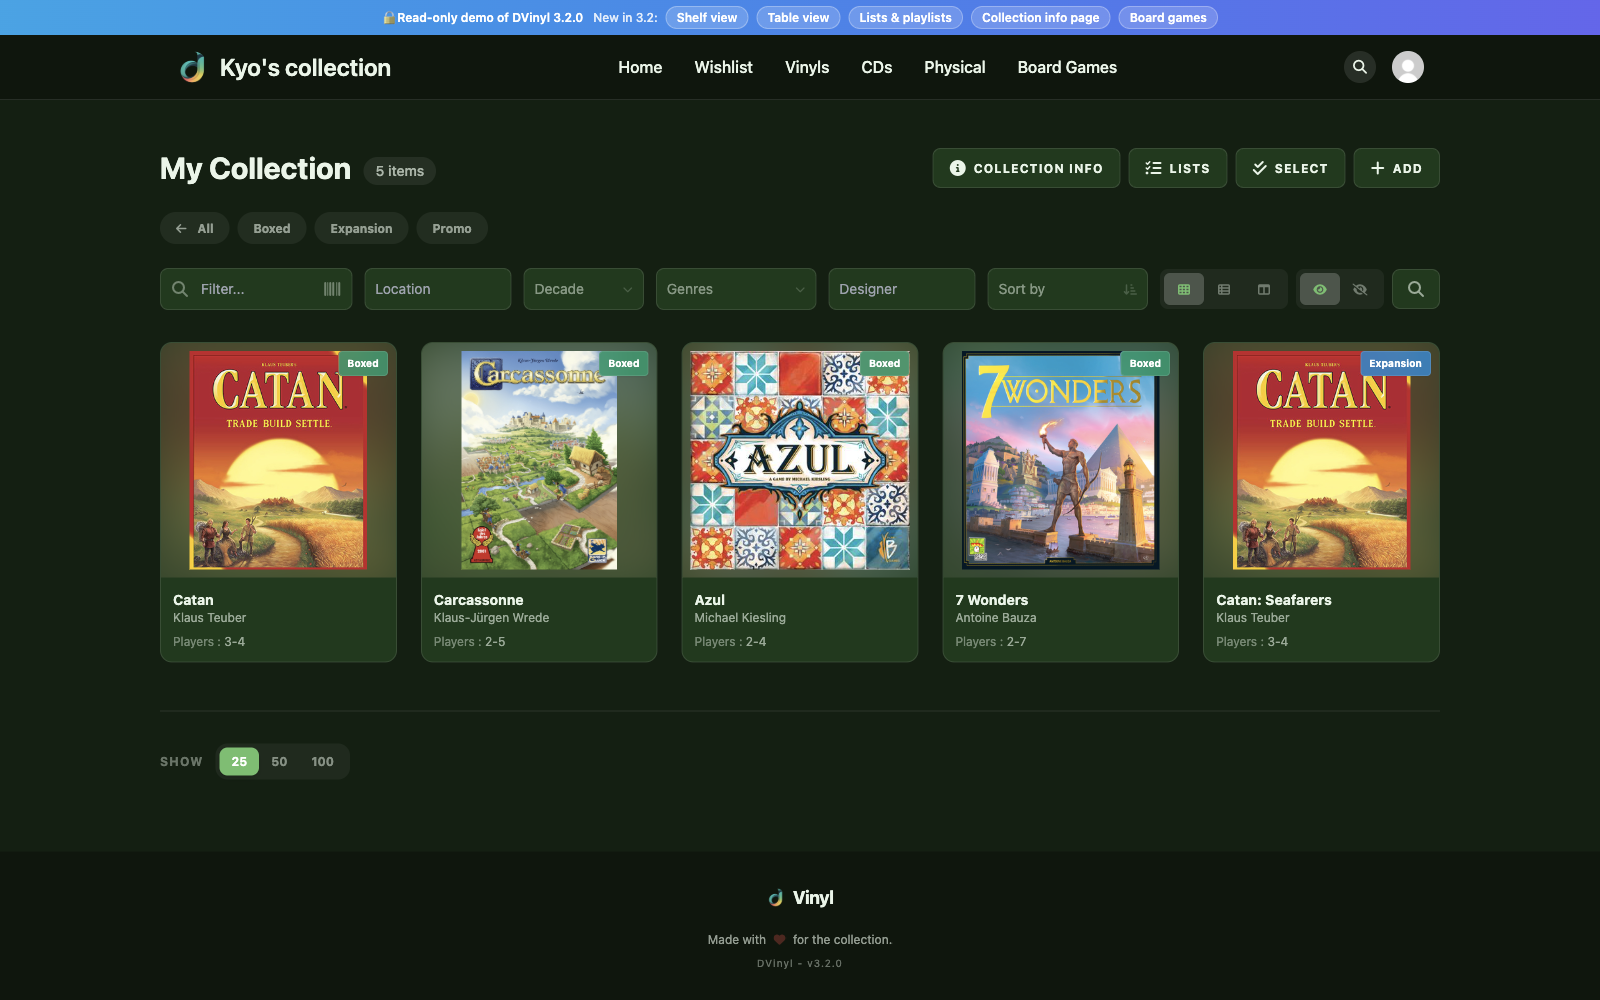Click the Lists & playlists banner link
The image size is (1600, 1000).
click(906, 17)
